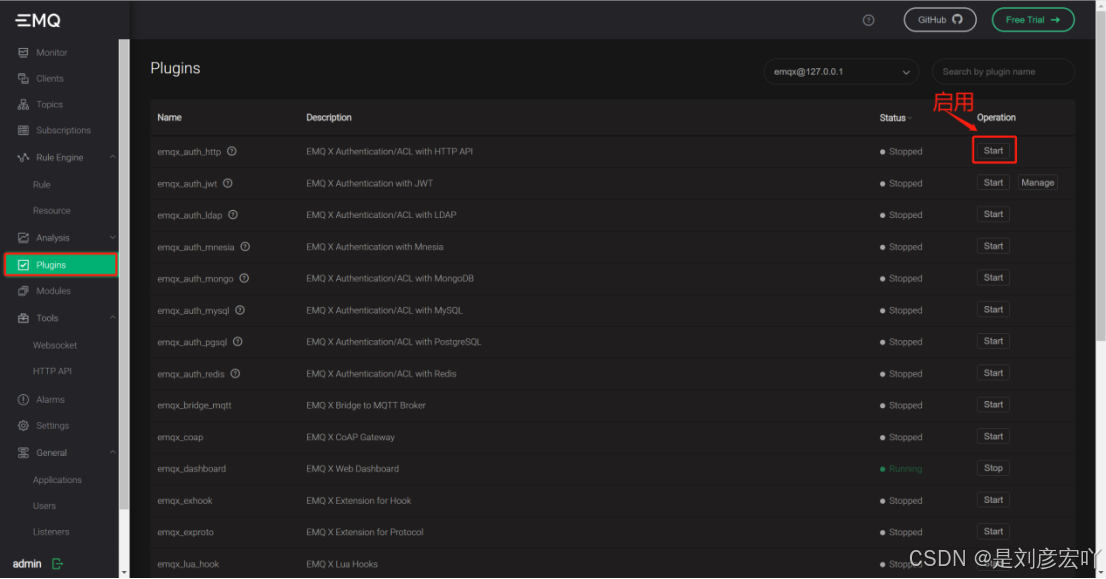Stop the emqx_dashboard plugin
1106x579 pixels.
[993, 468]
